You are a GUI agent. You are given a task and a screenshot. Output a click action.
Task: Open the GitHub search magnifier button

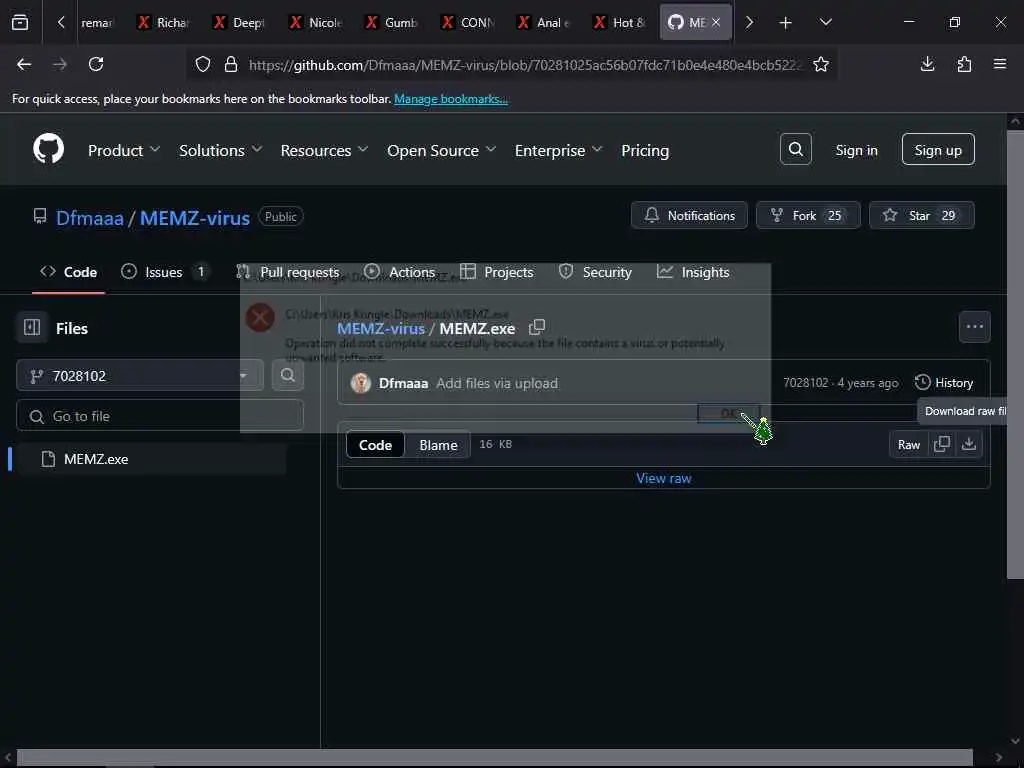point(795,150)
